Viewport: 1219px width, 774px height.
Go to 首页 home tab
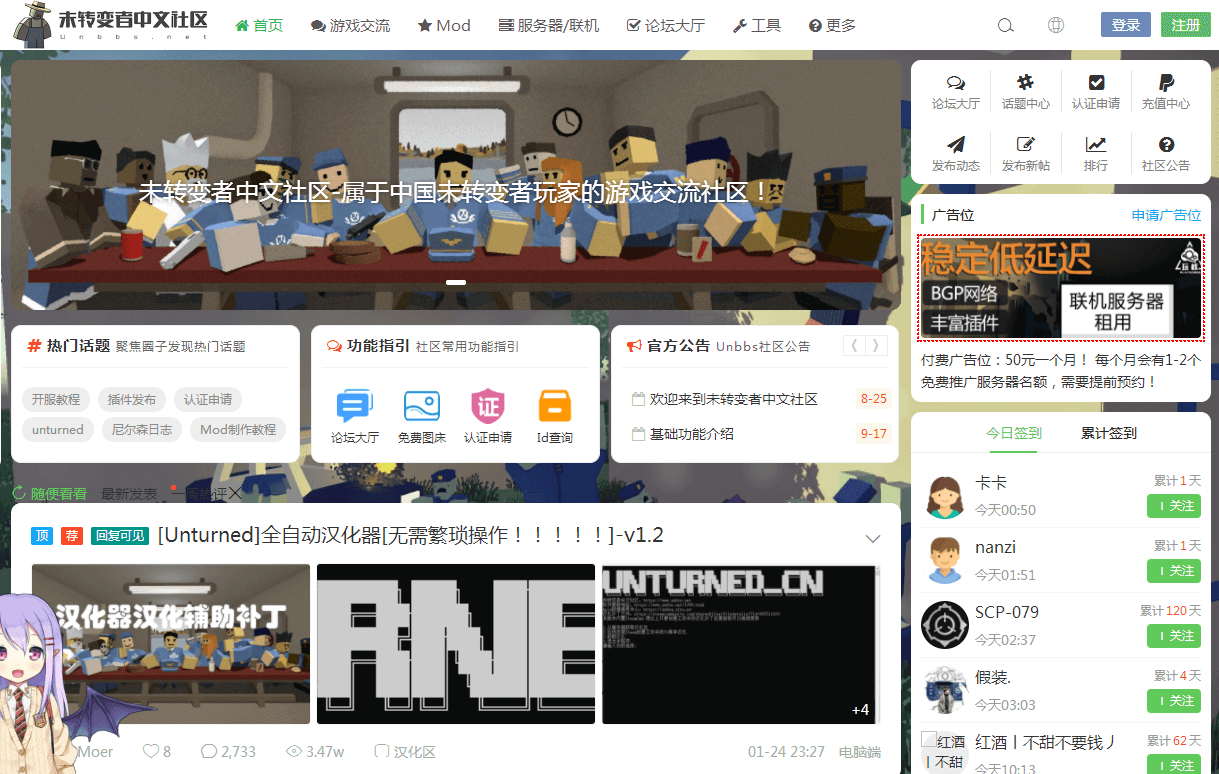pyautogui.click(x=259, y=25)
